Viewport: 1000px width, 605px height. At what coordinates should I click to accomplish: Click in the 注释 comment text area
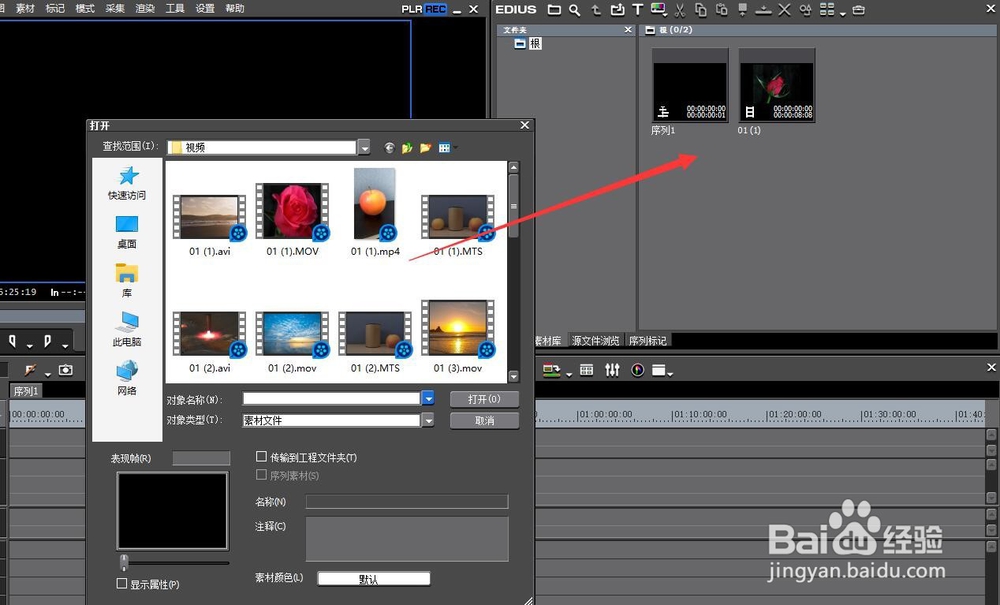[x=407, y=539]
